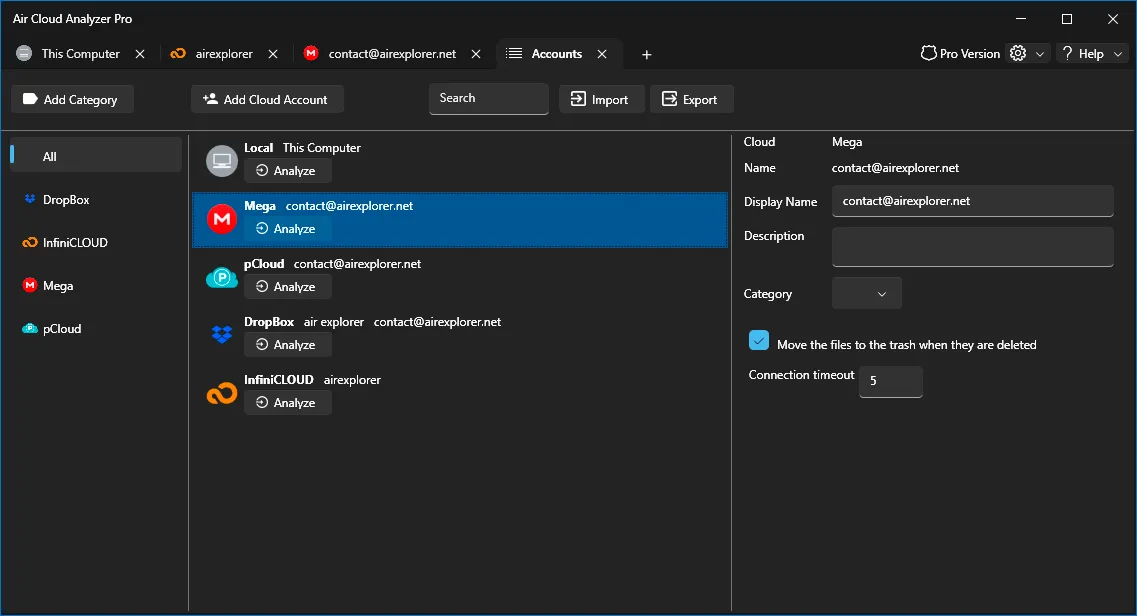This screenshot has width=1137, height=616.
Task: Click the InfiniCLOUD account icon in list
Action: coord(222,393)
